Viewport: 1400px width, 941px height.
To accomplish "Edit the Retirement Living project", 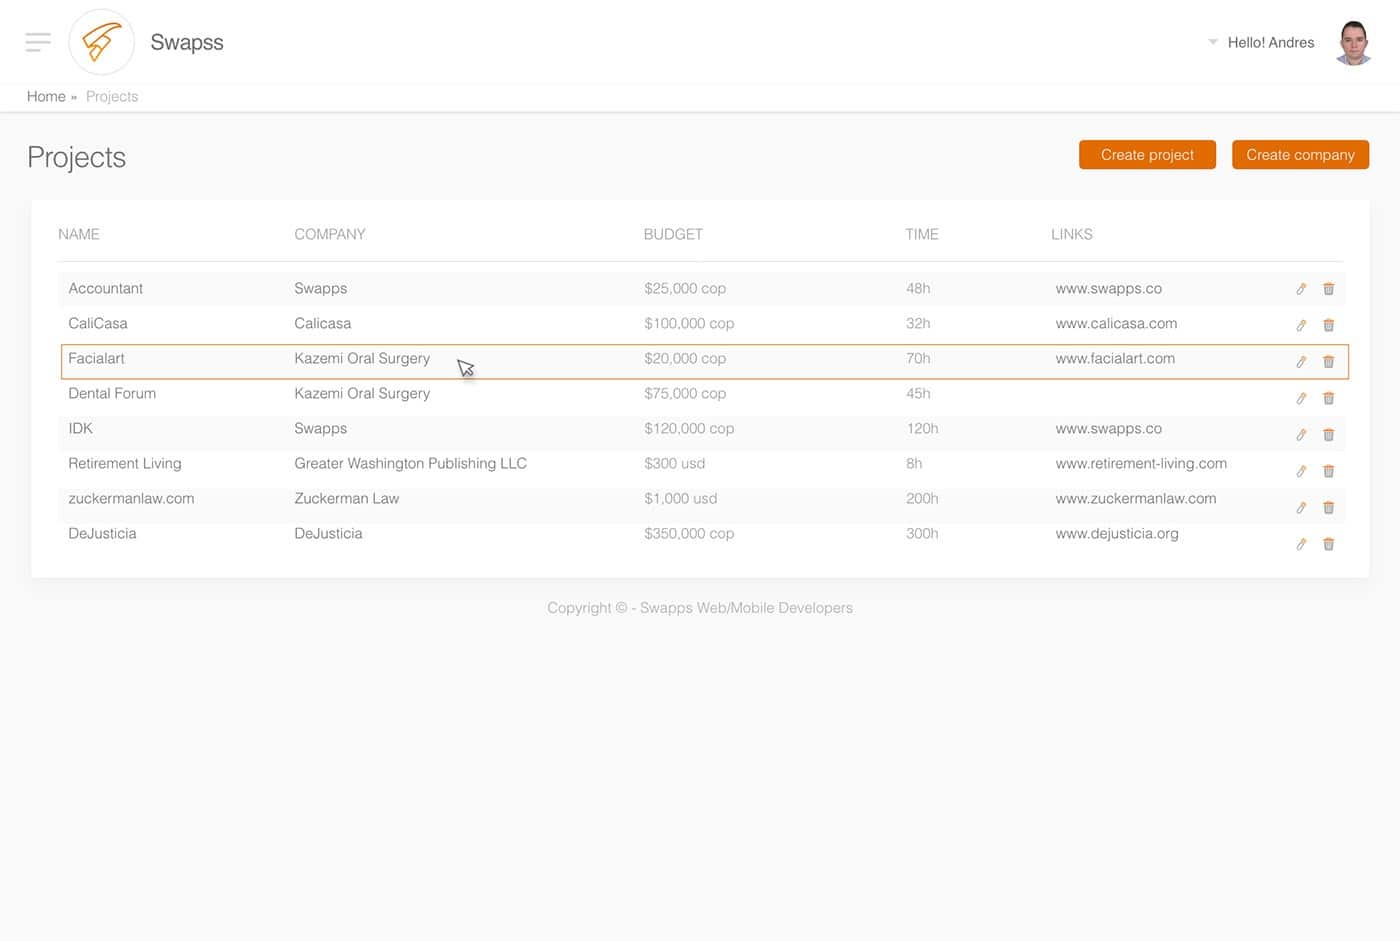I will click(1301, 471).
